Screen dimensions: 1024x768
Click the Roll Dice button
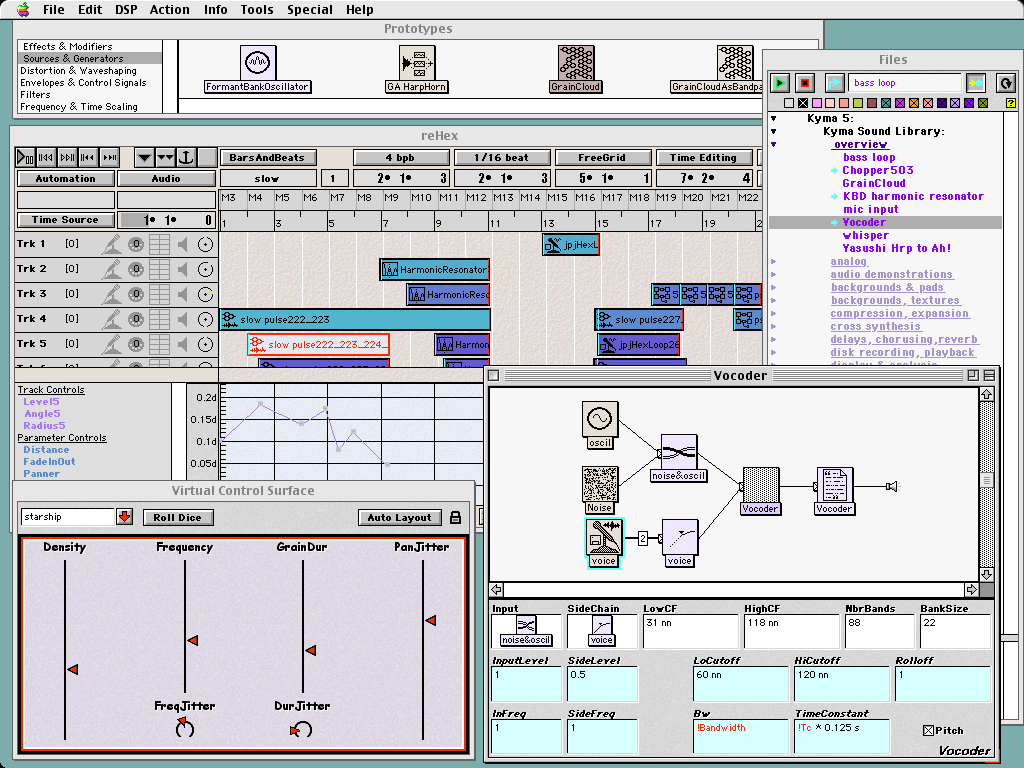point(178,517)
